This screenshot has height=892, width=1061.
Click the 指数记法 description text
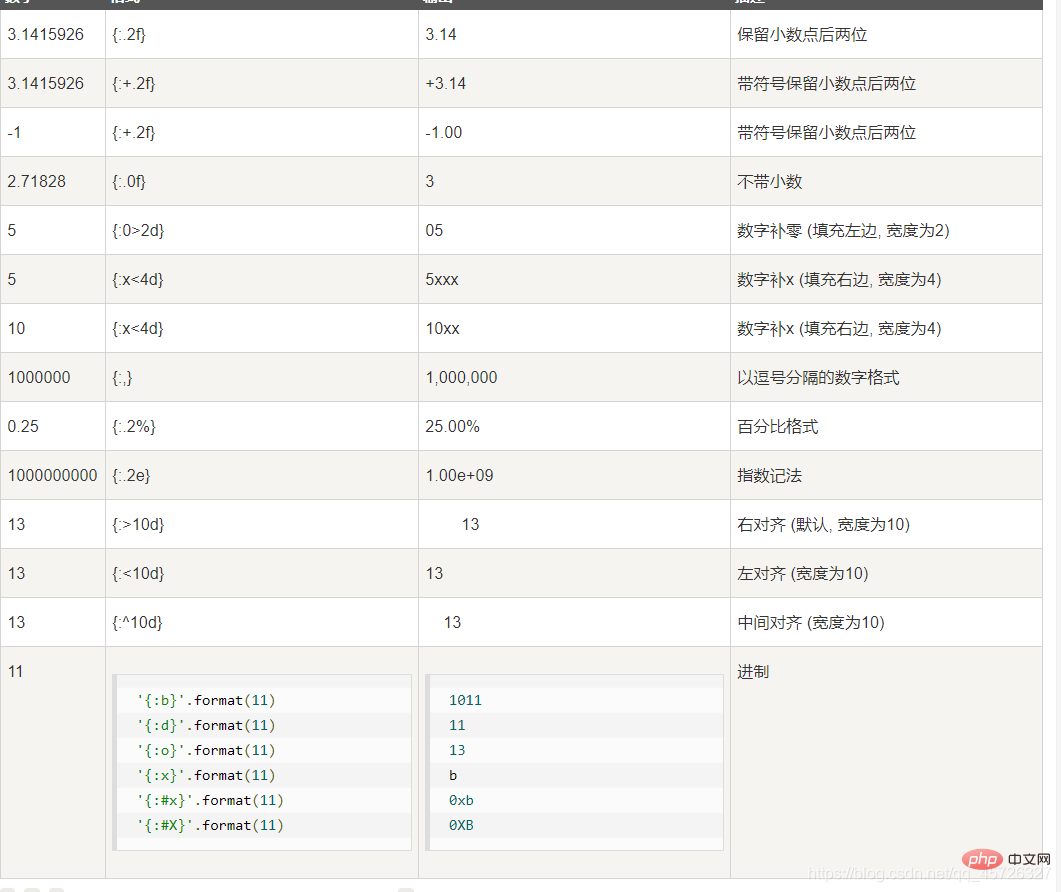[769, 475]
